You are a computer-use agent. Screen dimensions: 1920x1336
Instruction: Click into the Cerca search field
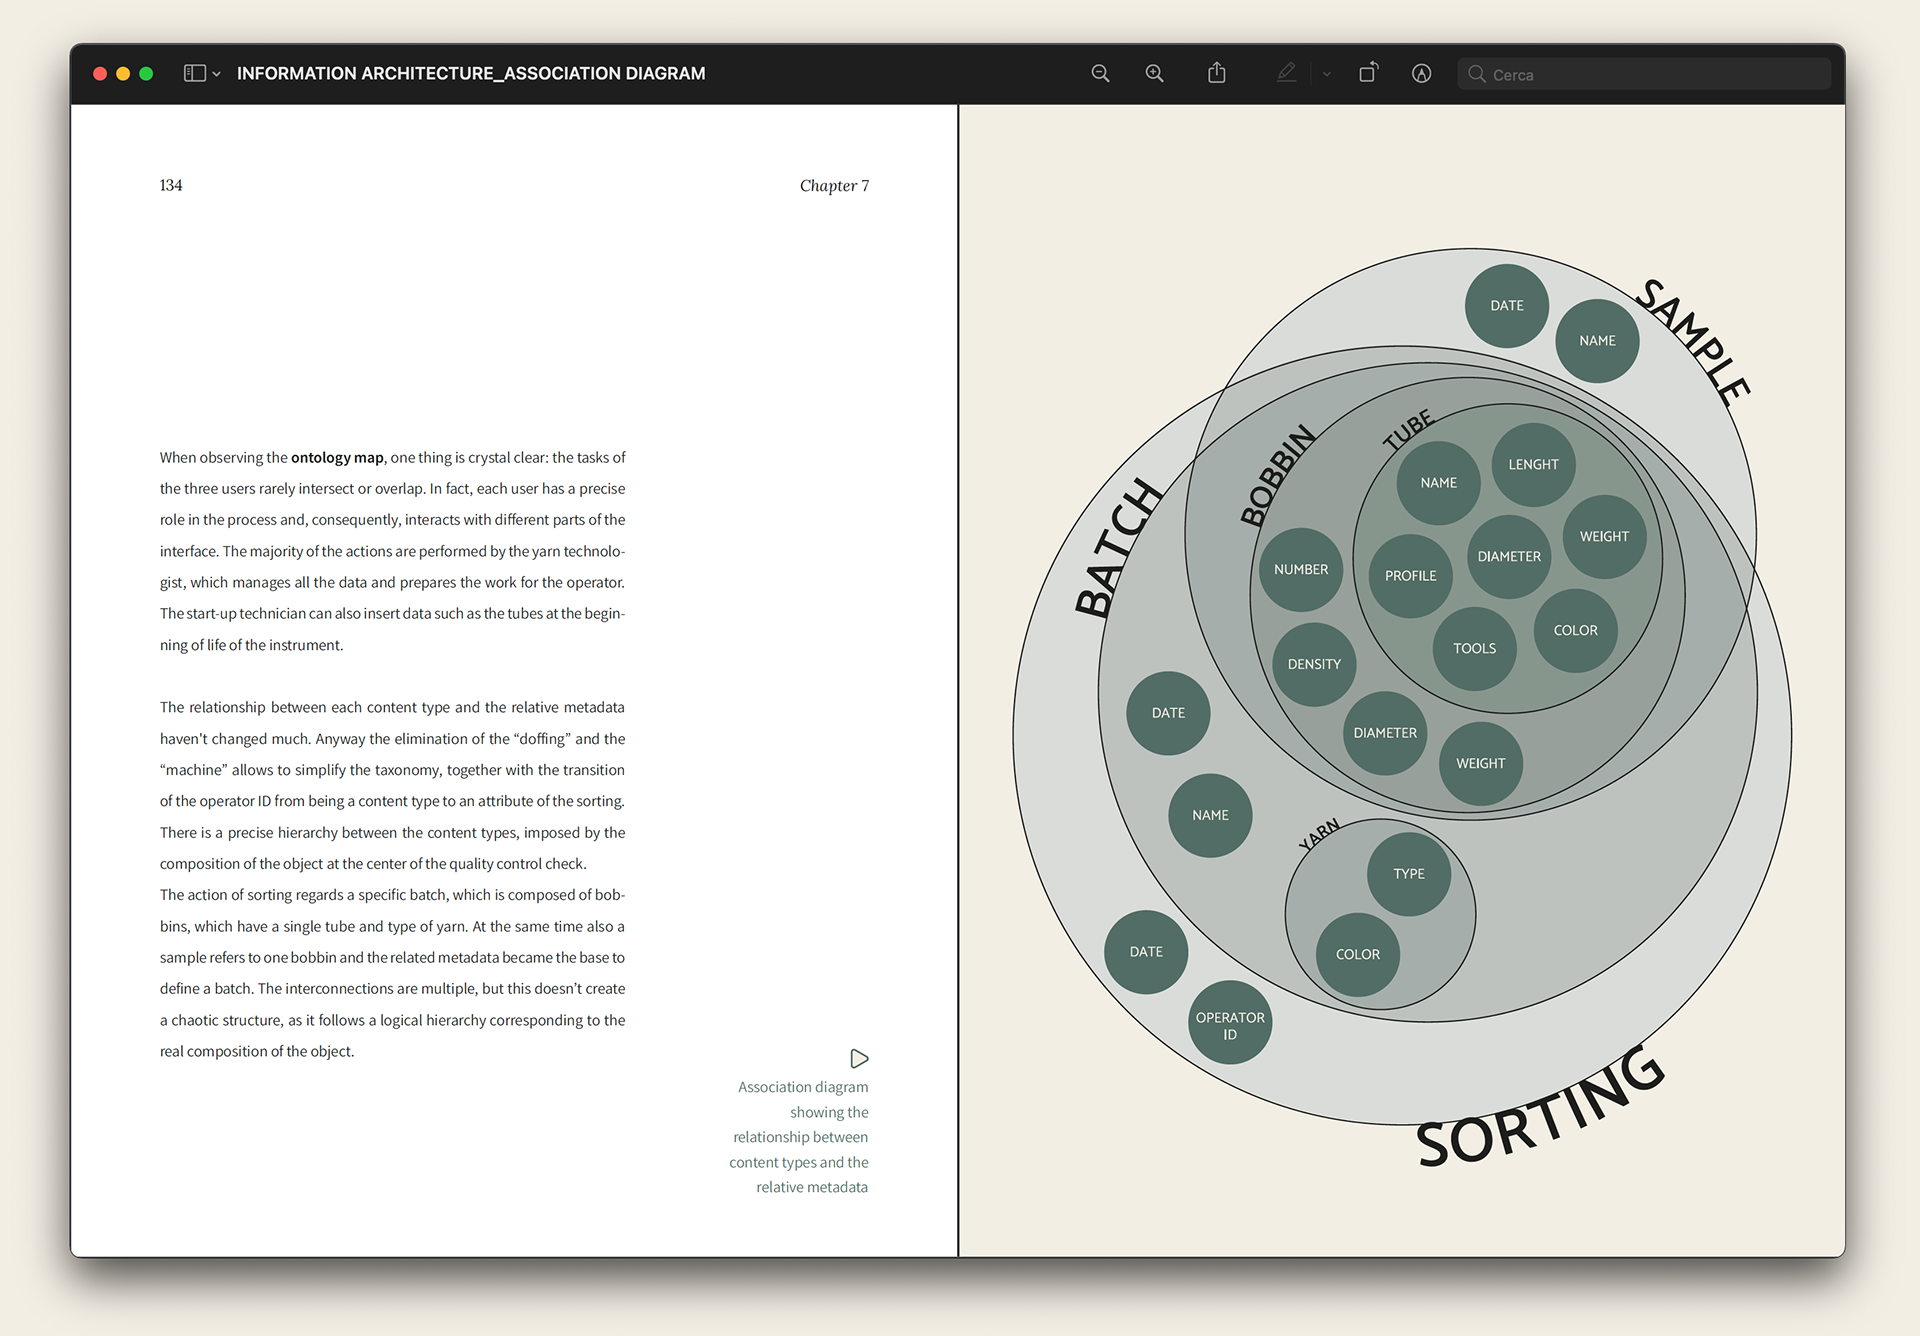(x=1644, y=74)
